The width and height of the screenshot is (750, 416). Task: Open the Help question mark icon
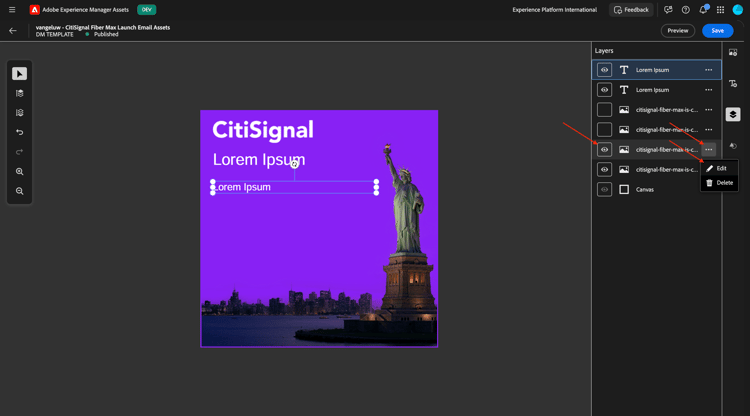(685, 10)
